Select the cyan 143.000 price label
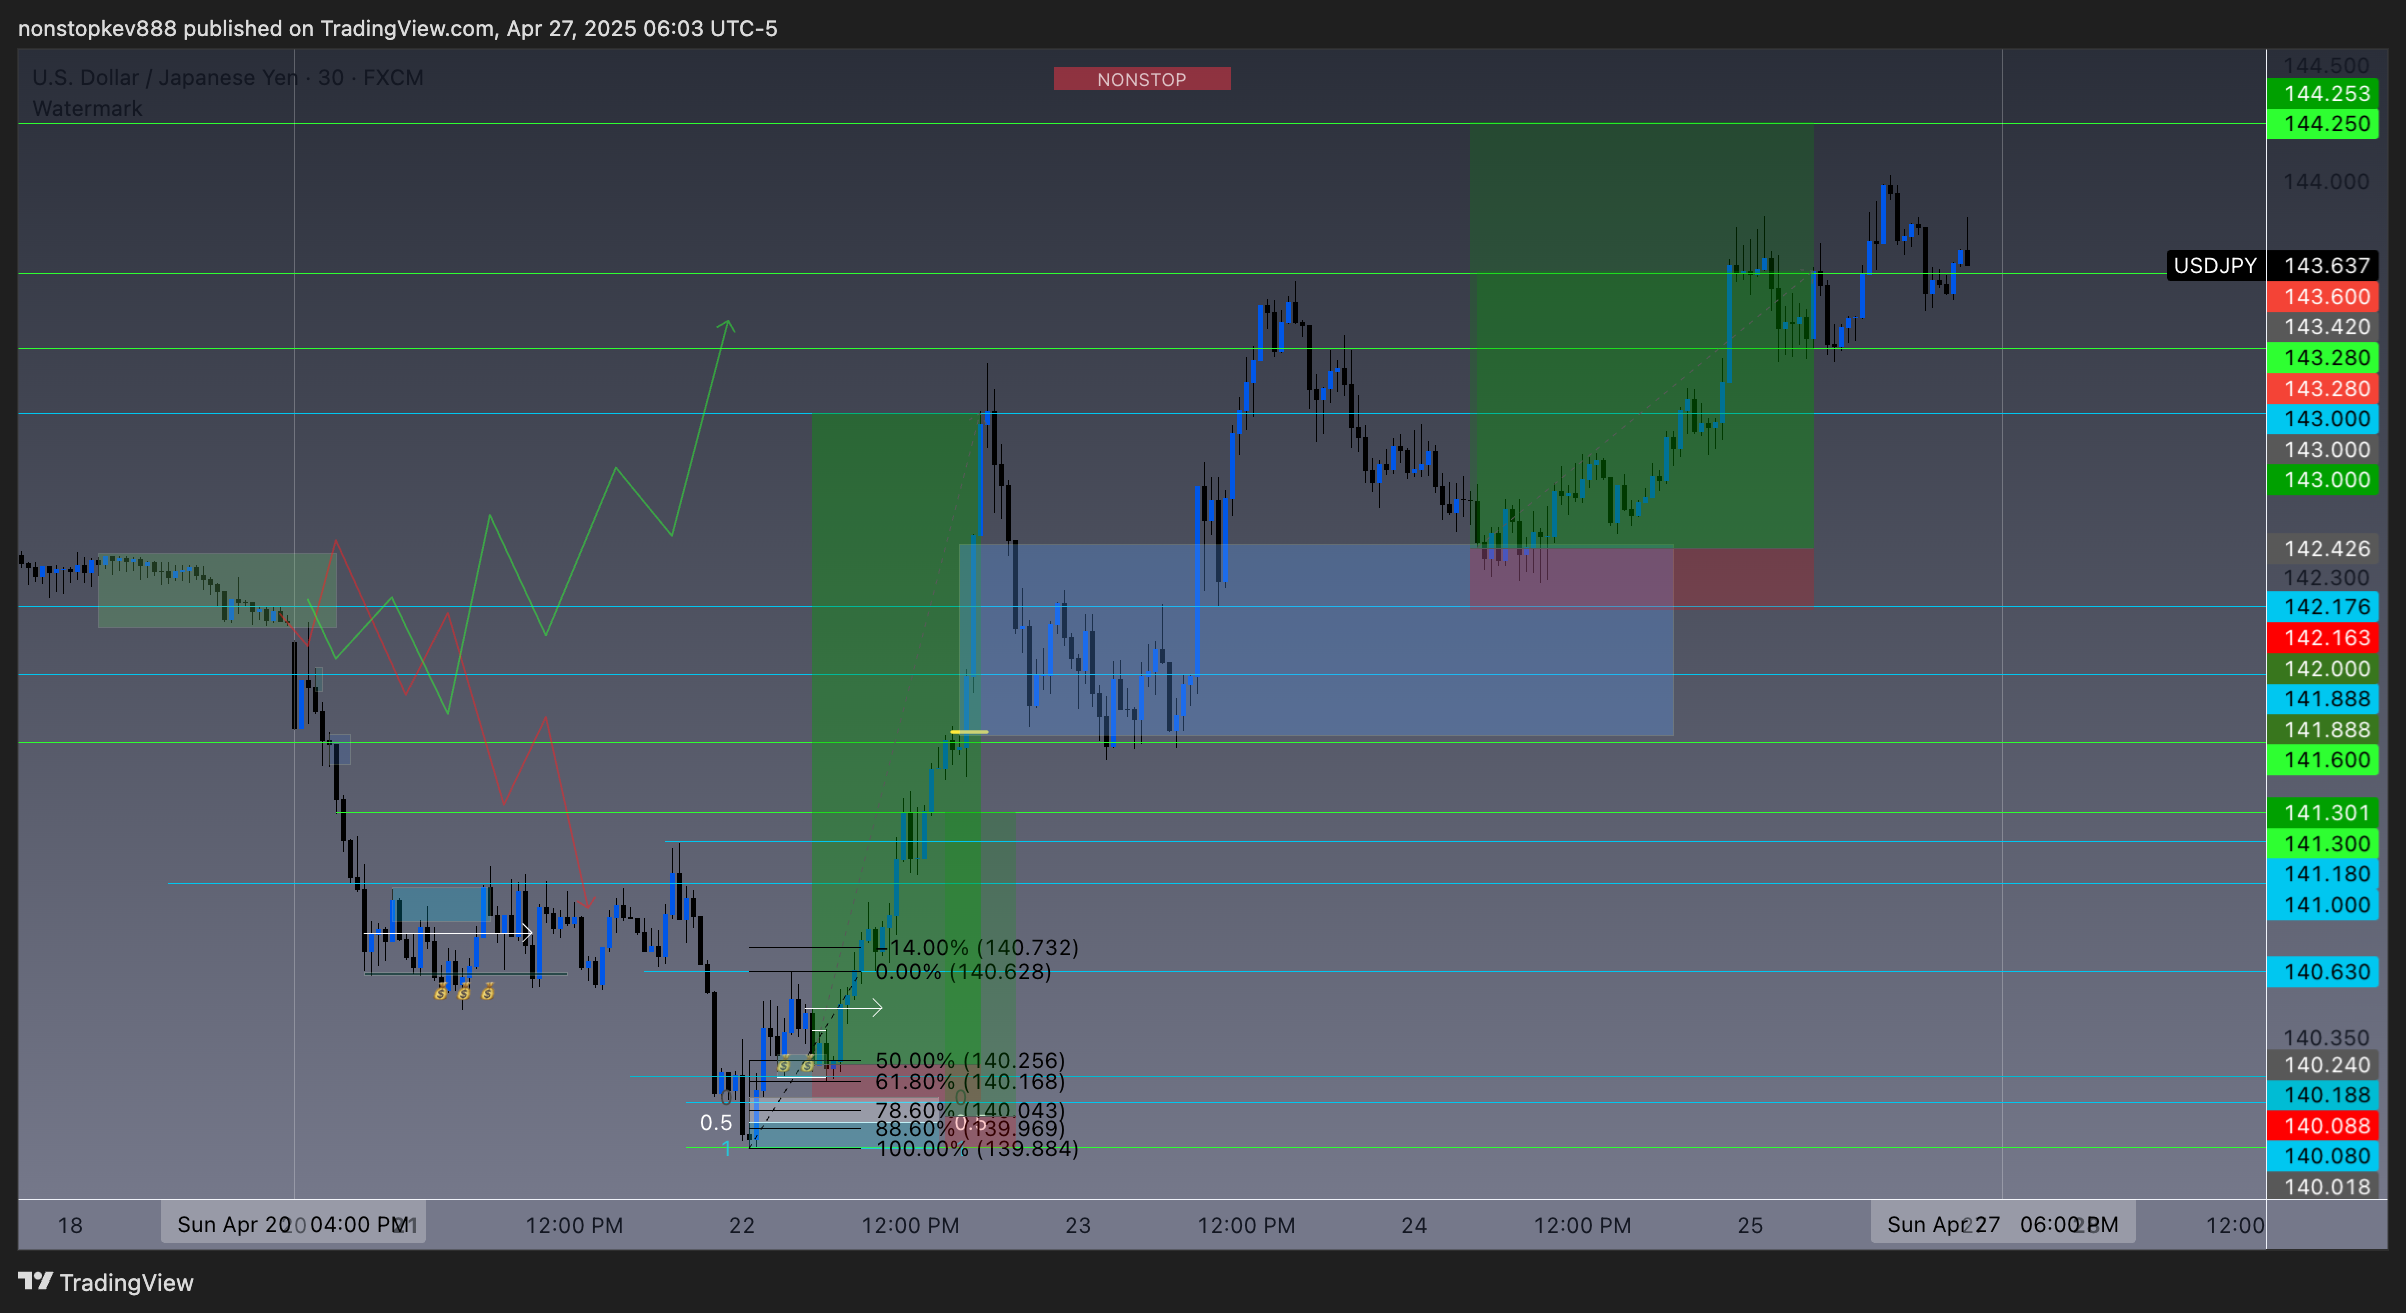 pos(2322,418)
